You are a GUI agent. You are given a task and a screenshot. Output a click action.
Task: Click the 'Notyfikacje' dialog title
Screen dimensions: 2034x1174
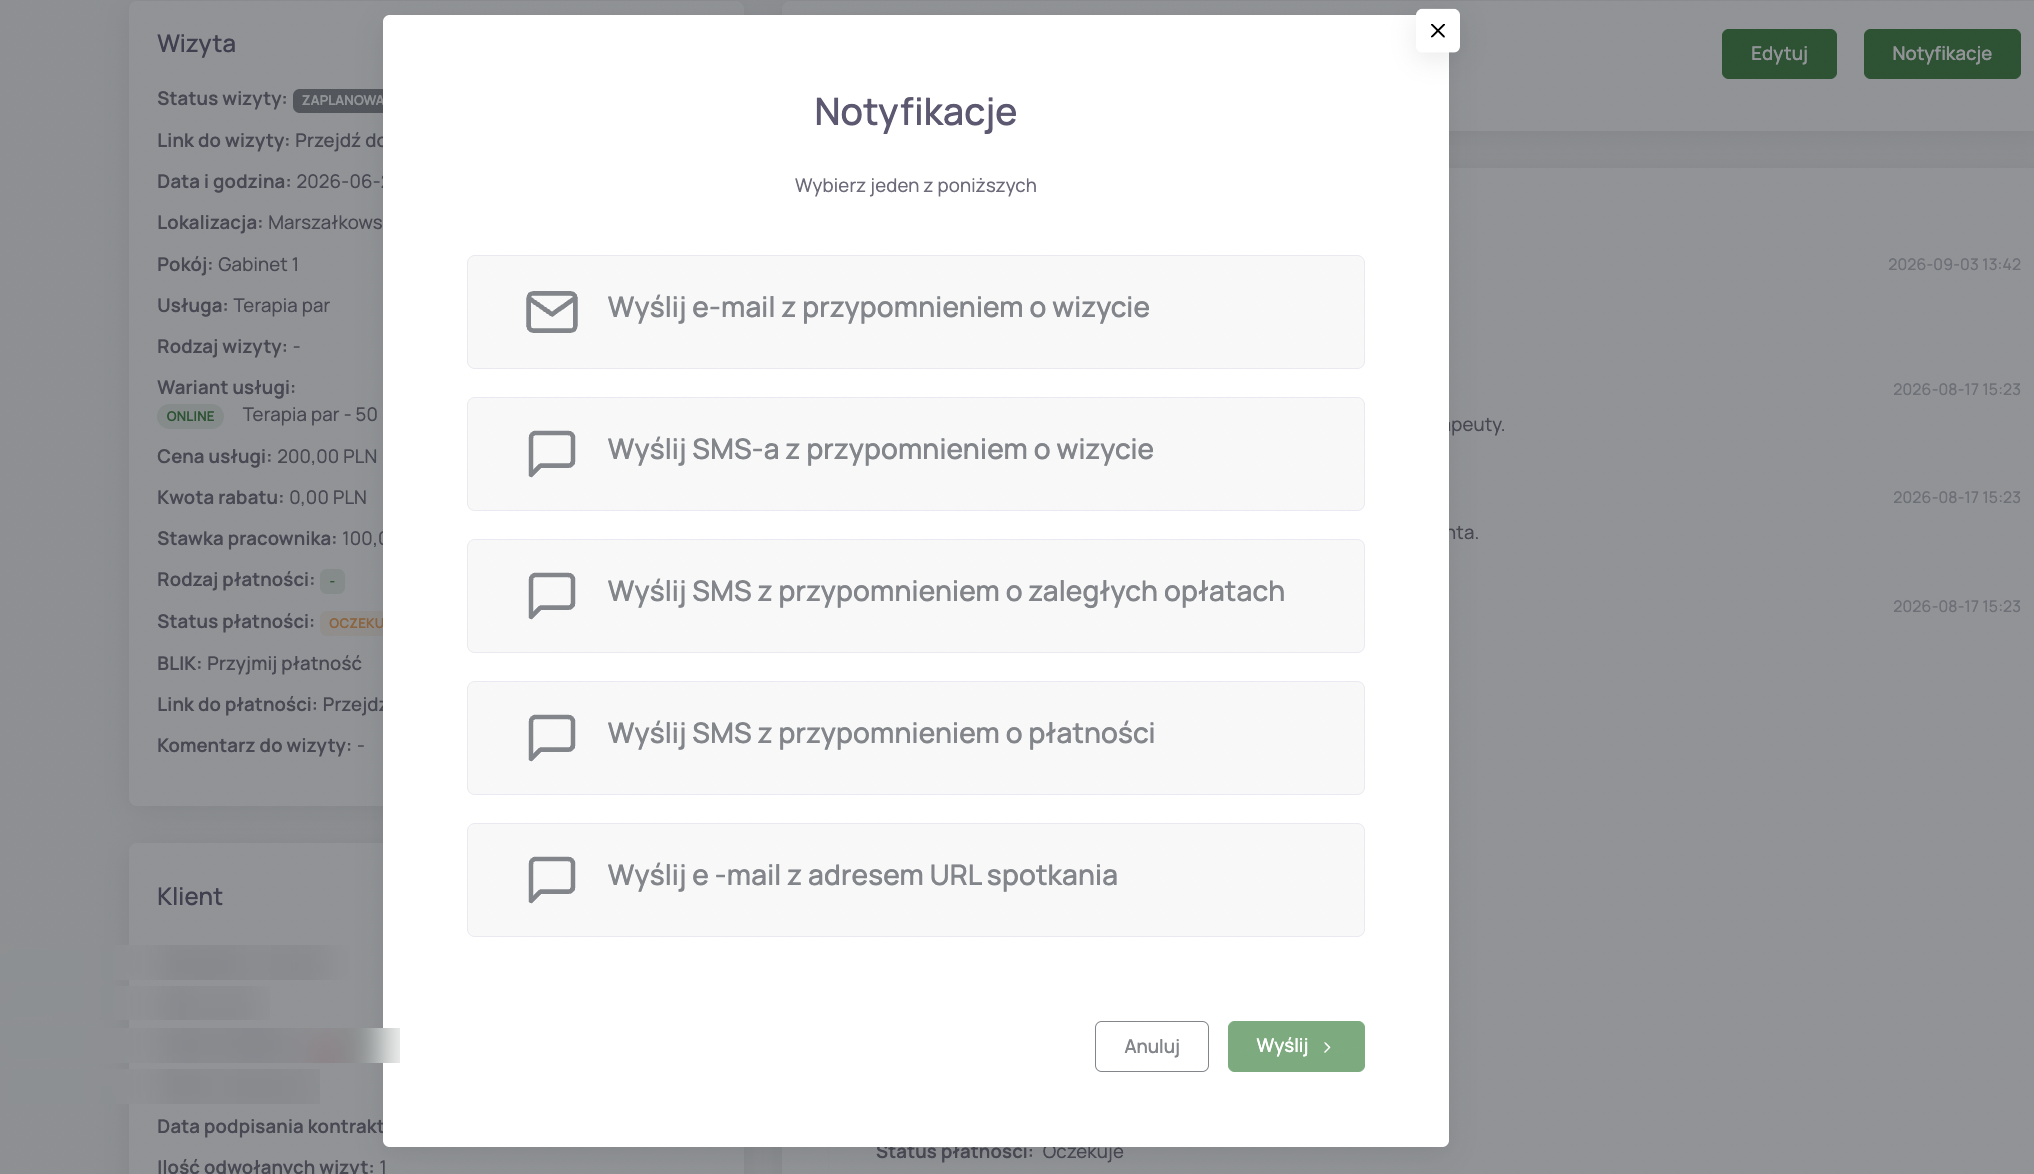click(916, 111)
